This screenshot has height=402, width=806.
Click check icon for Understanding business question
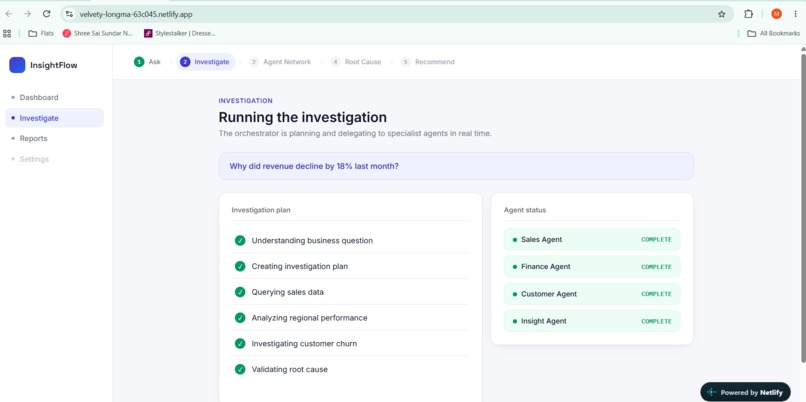click(x=240, y=240)
